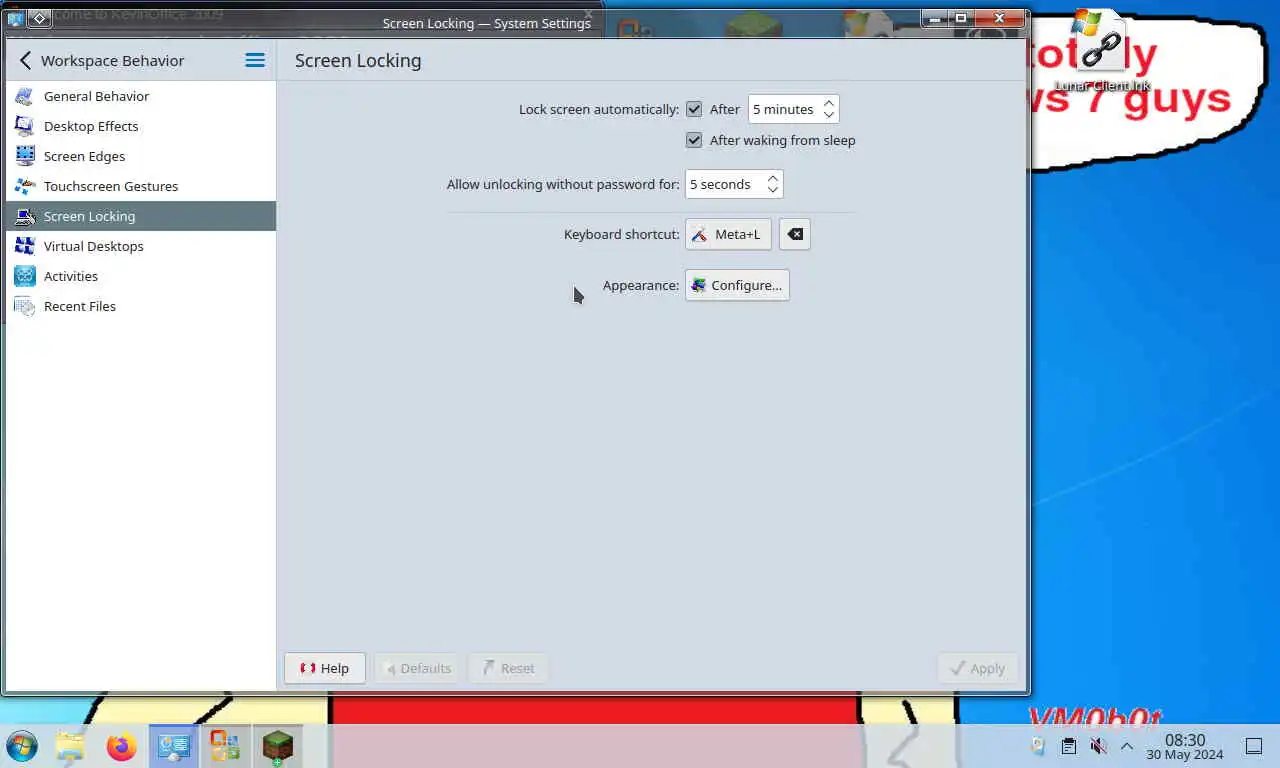
Task: Expand hidden system tray icons
Action: pos(1126,746)
